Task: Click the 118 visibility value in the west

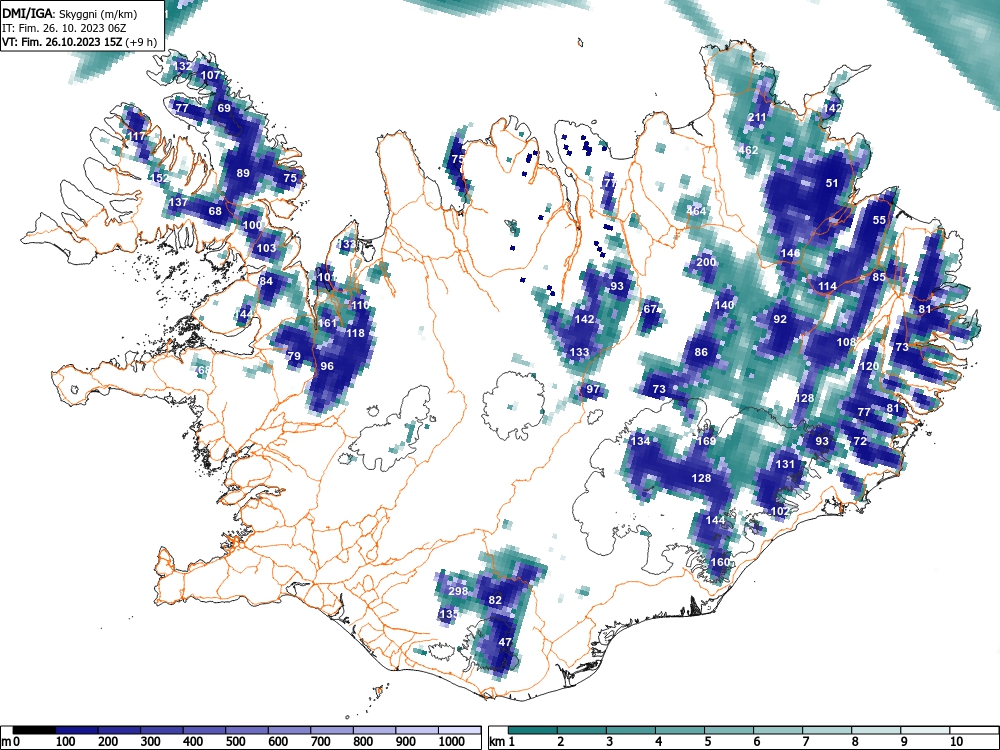Action: pyautogui.click(x=355, y=332)
